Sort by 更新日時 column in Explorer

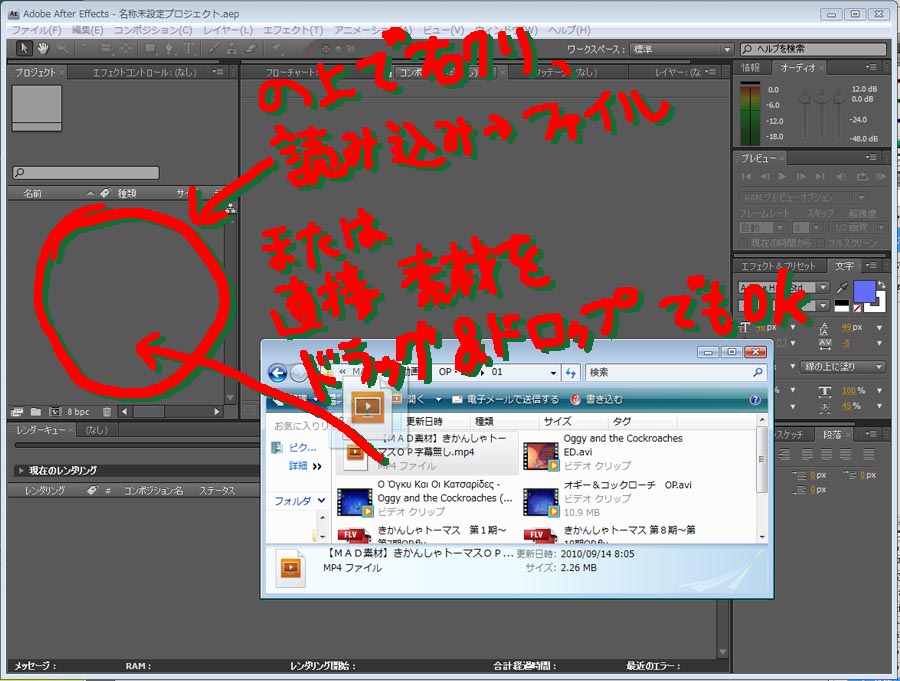click(x=425, y=421)
